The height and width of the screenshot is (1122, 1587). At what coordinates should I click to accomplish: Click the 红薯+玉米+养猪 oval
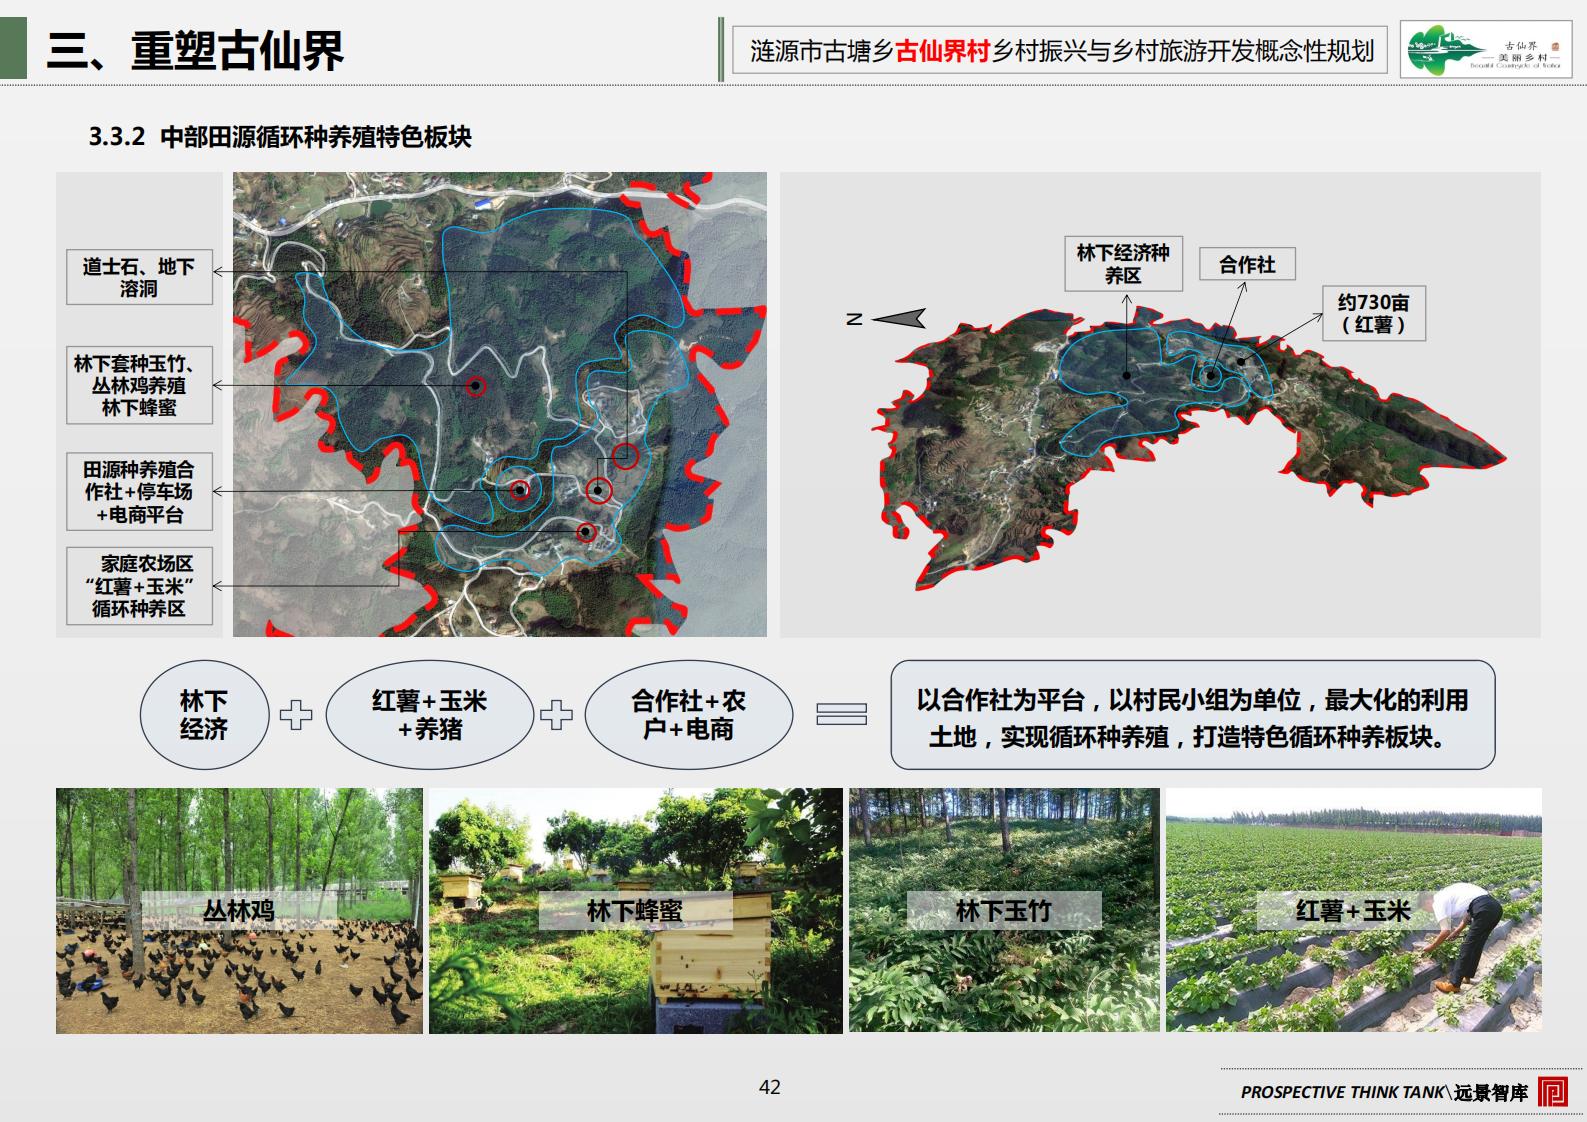(429, 715)
